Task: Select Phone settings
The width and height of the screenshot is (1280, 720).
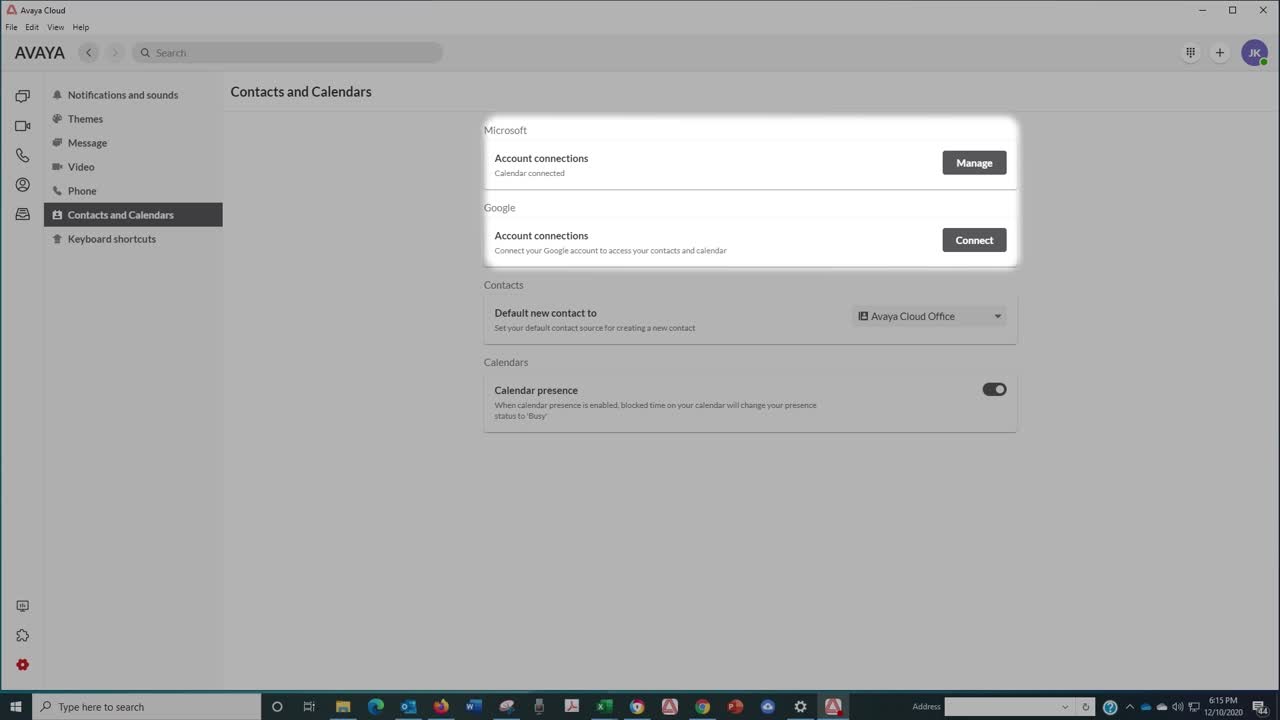Action: point(133,191)
